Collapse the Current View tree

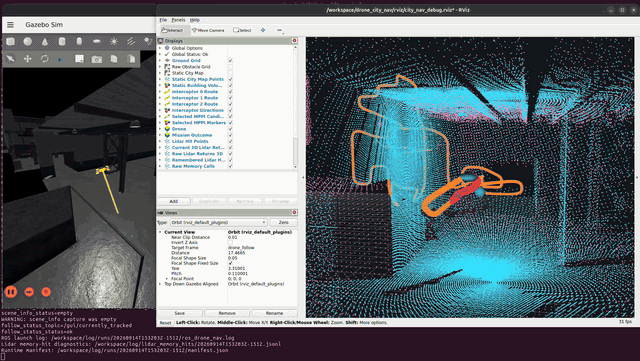tap(160, 232)
